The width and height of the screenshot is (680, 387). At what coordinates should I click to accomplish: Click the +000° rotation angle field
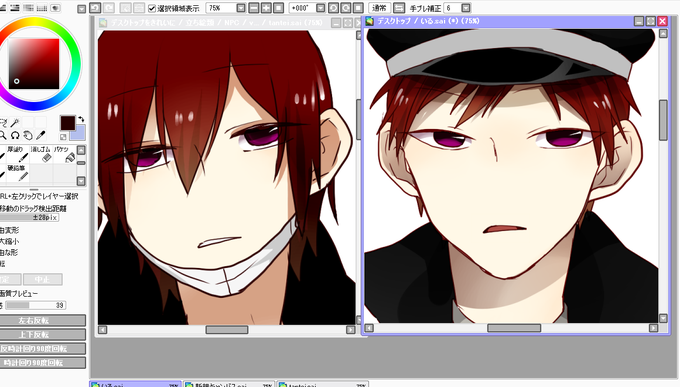(x=302, y=8)
